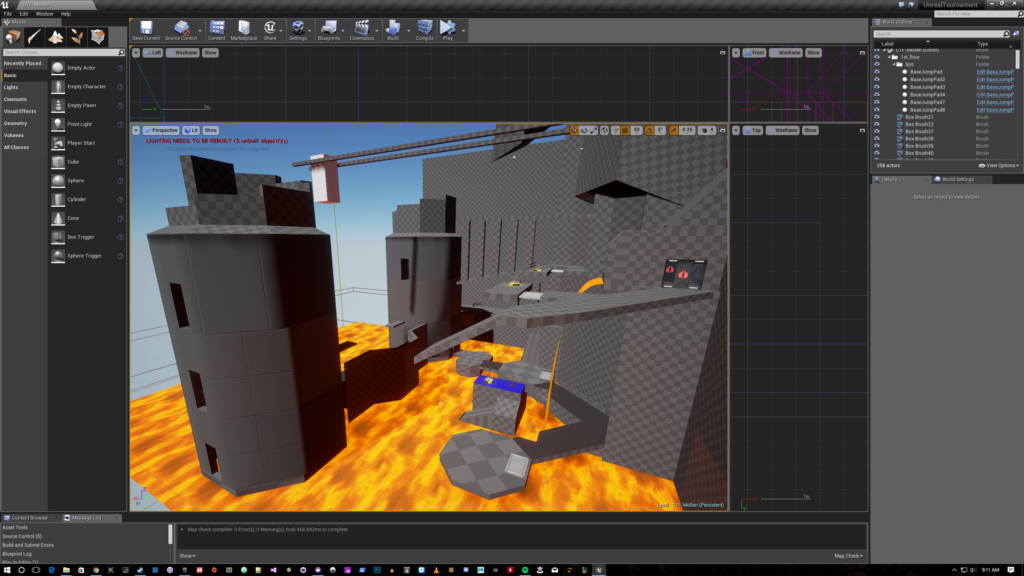Toggle visibility of 1st_floor folder
Viewport: 1024px width, 576px height.
pyautogui.click(x=877, y=57)
